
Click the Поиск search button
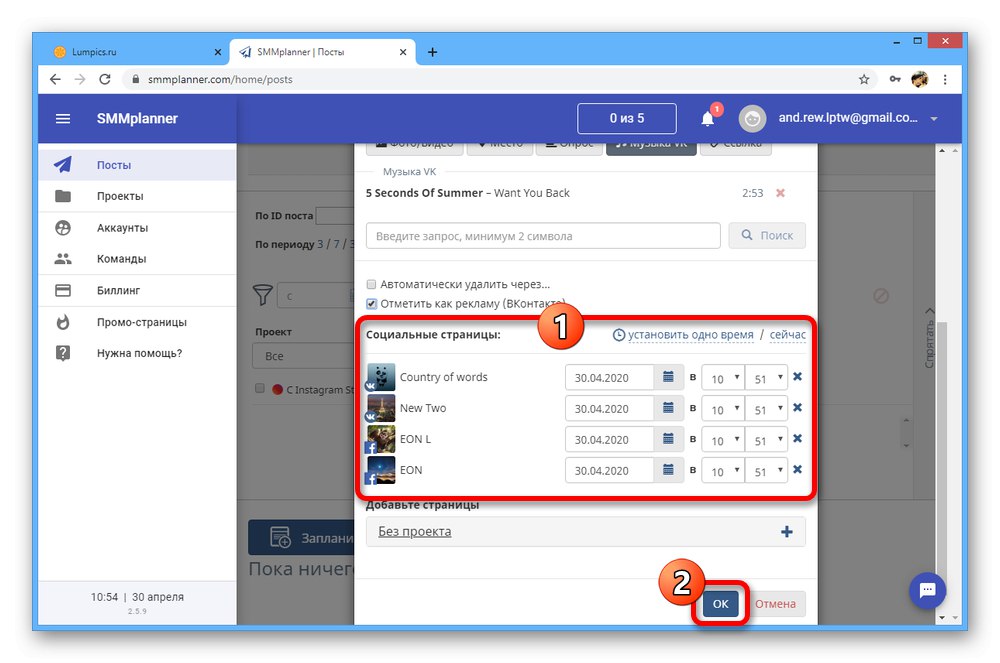point(767,235)
